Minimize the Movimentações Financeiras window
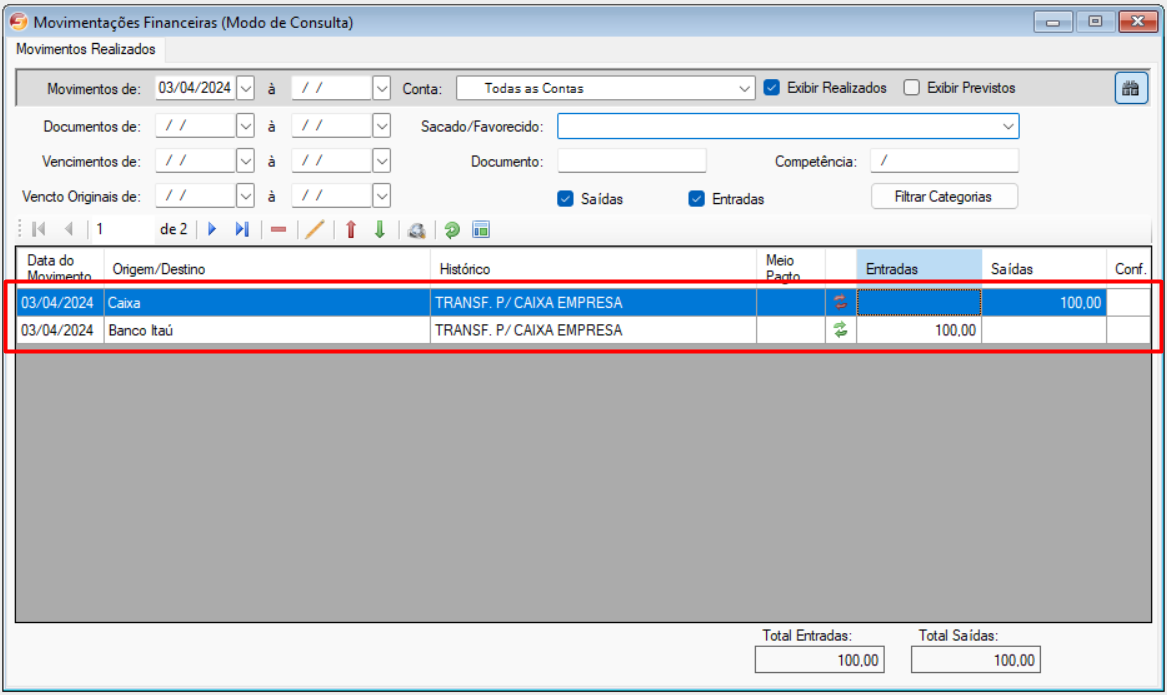This screenshot has width=1167, height=695. click(x=1052, y=22)
